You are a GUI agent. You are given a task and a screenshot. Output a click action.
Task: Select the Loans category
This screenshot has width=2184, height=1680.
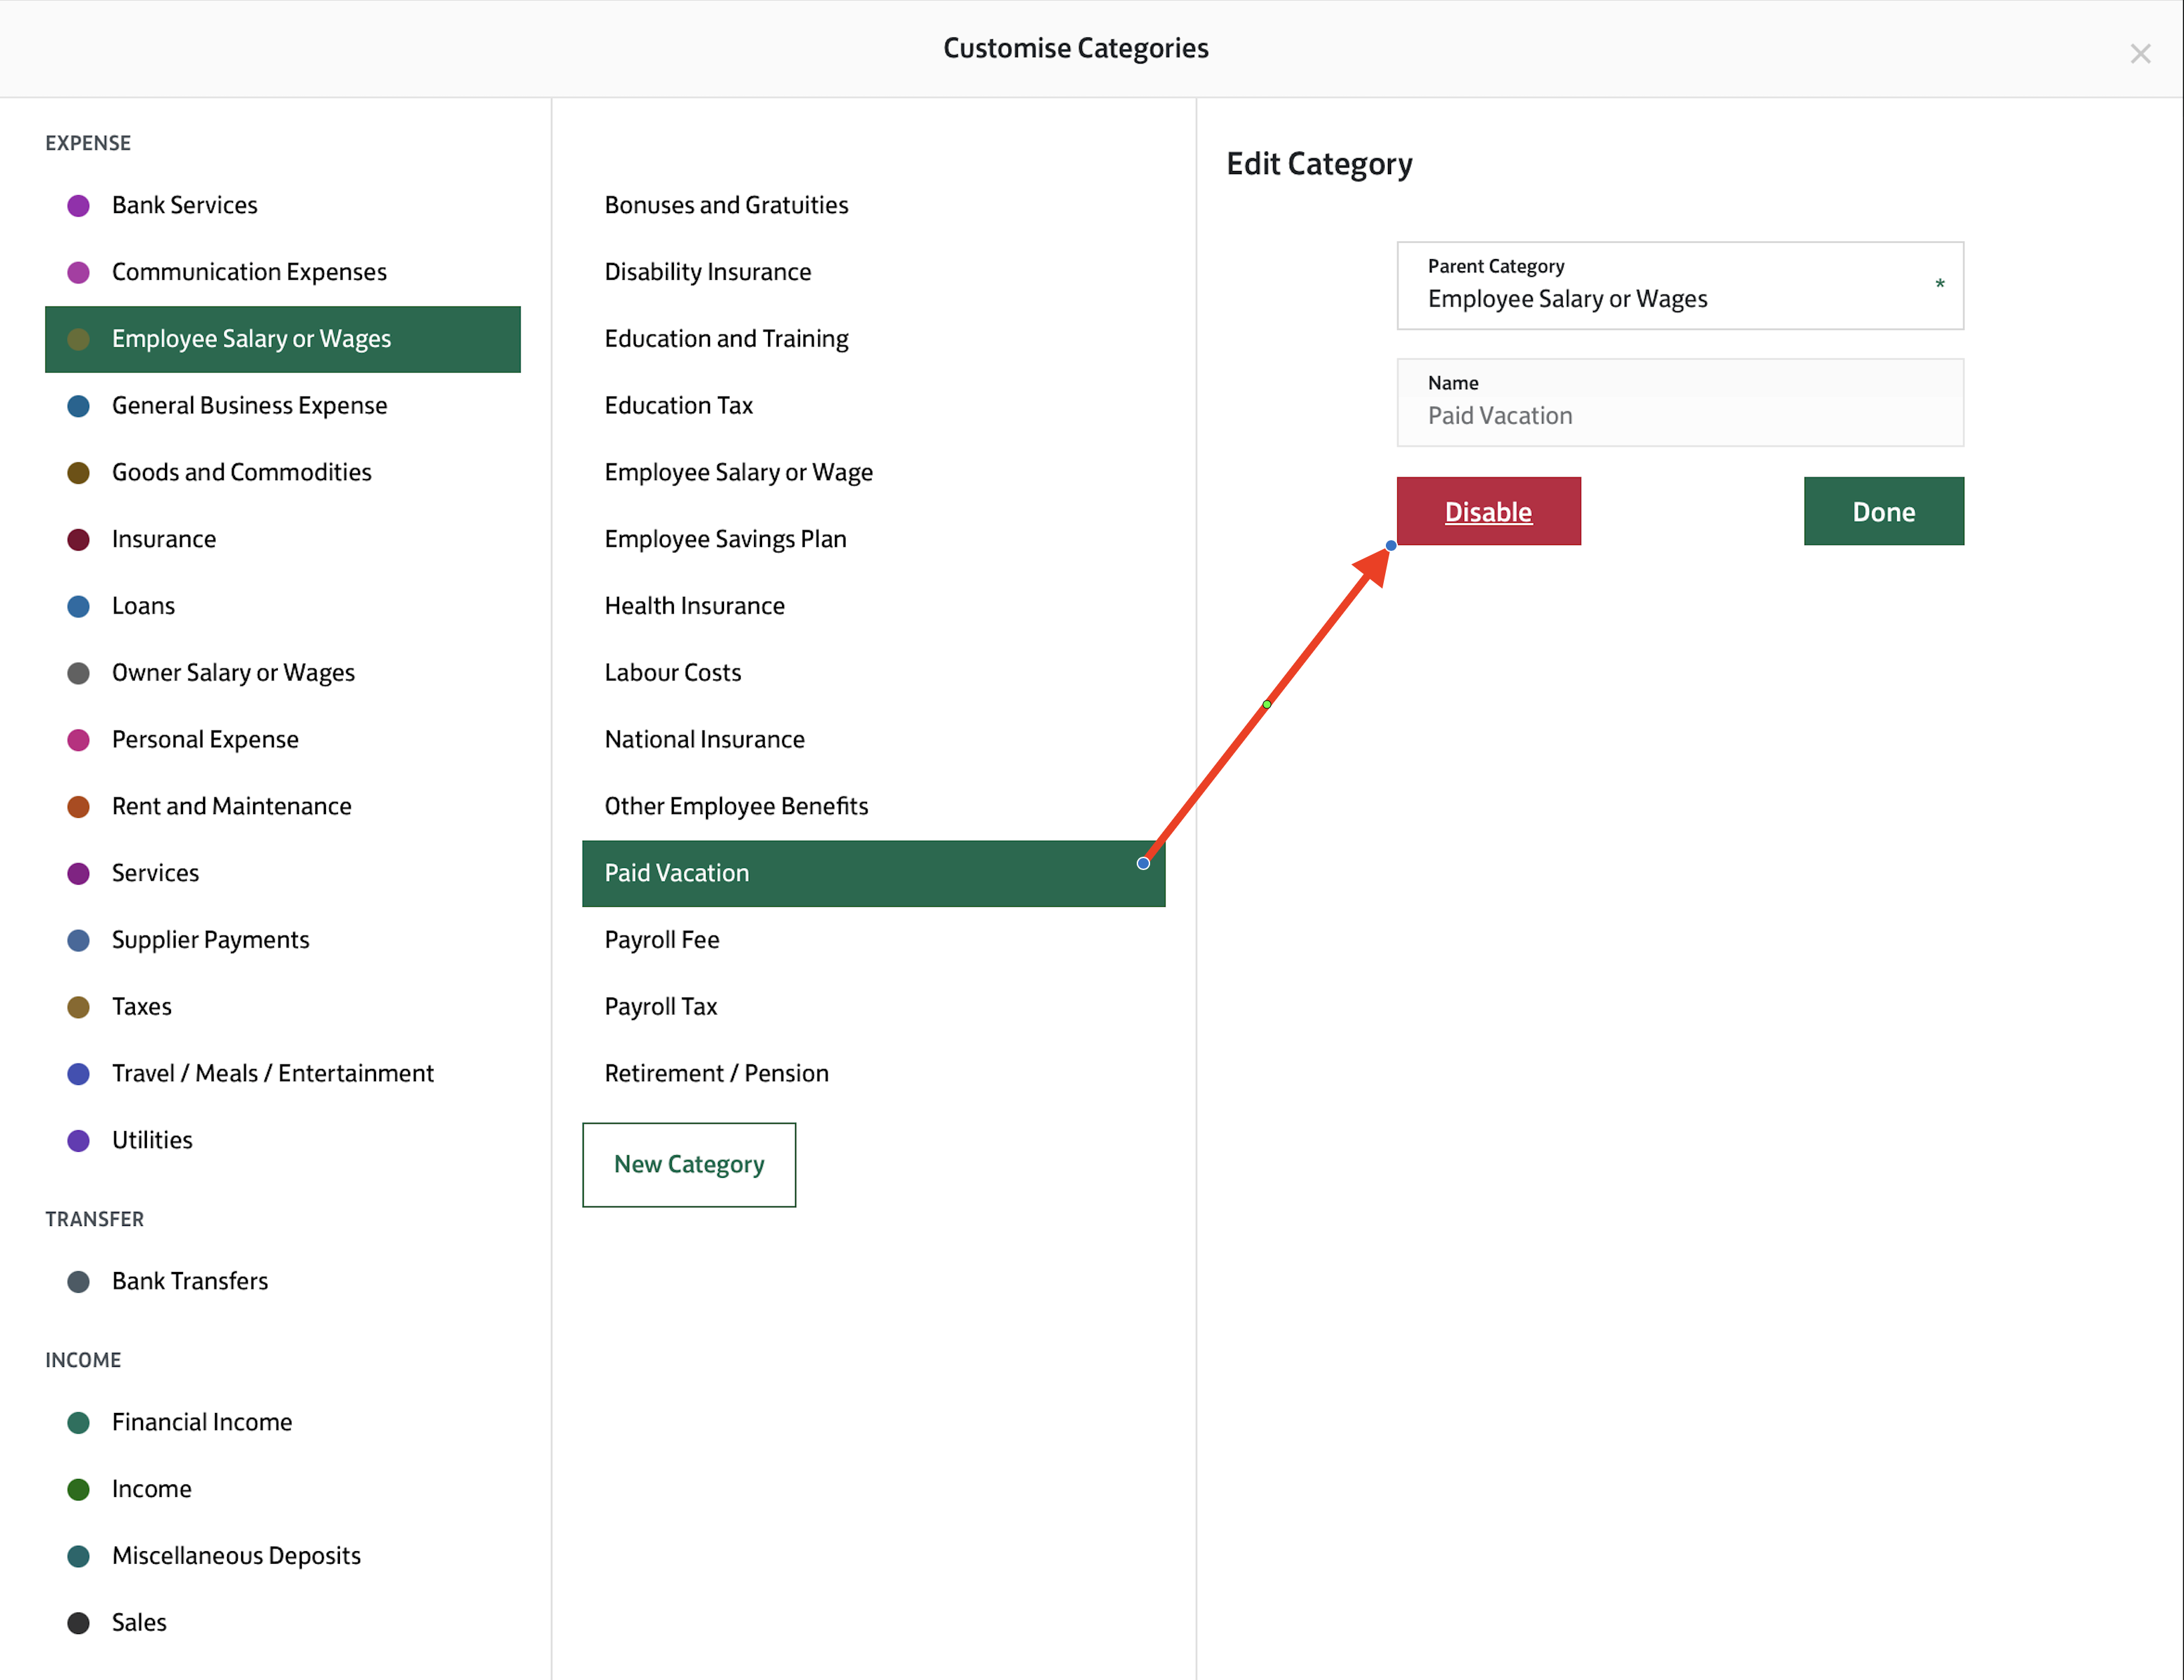pos(283,606)
